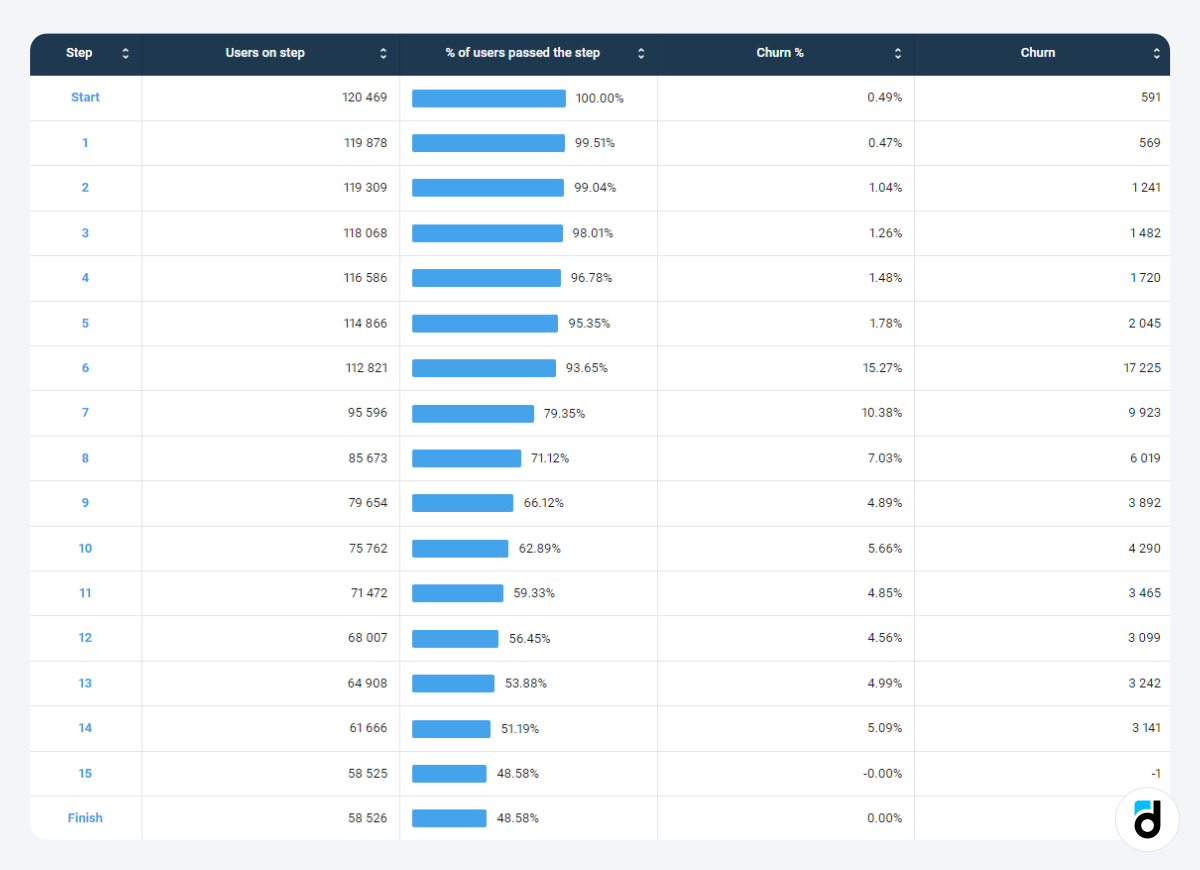The height and width of the screenshot is (870, 1200).
Task: Select the 17 225 churn value cell
Action: (1141, 368)
